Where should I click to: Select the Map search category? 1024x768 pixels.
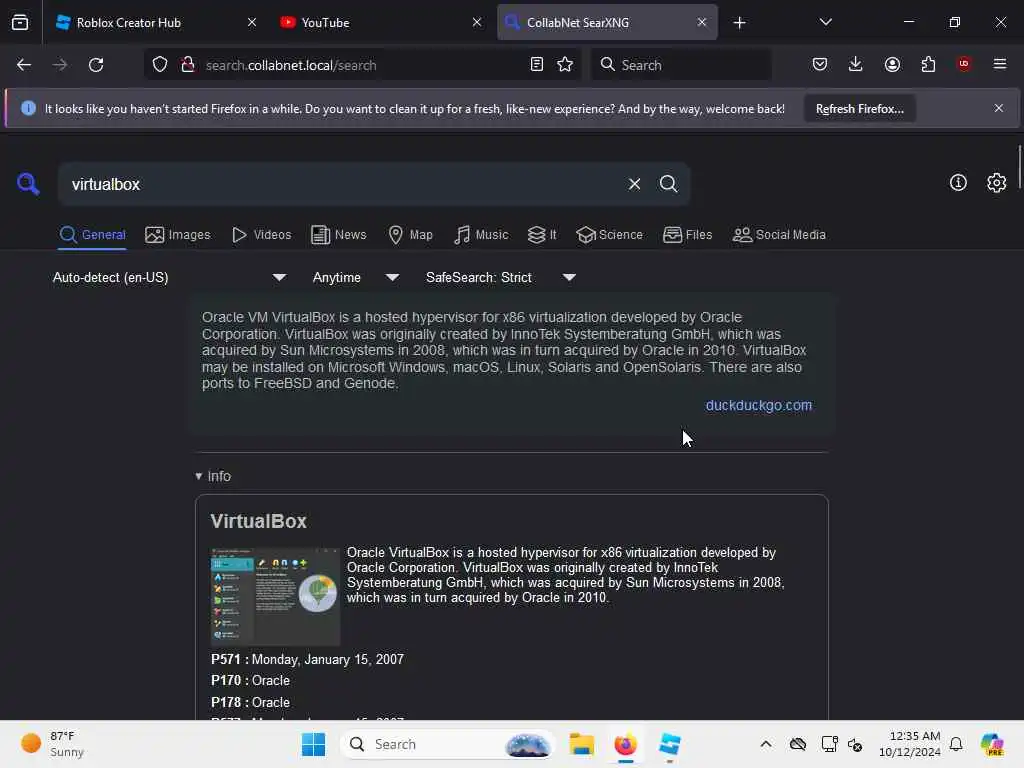tap(410, 234)
